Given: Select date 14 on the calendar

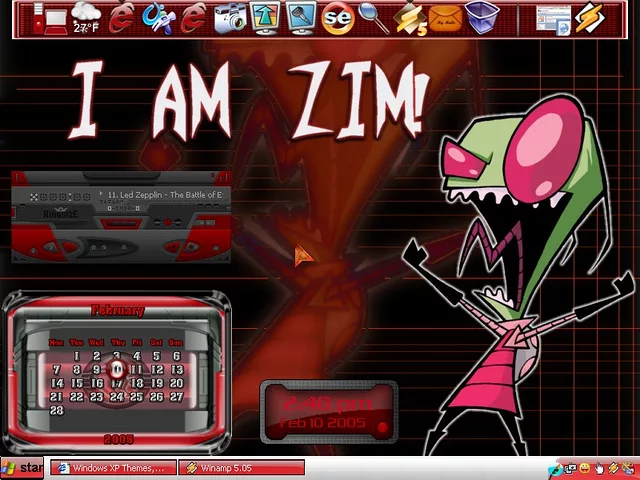Looking at the screenshot, I should click(57, 383).
